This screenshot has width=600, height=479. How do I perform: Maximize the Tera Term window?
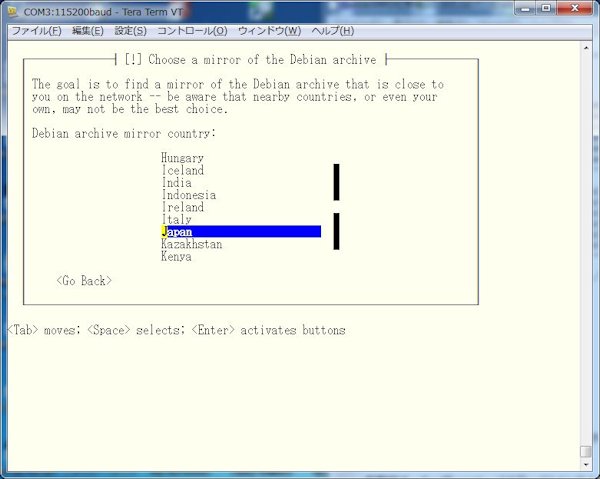point(546,8)
